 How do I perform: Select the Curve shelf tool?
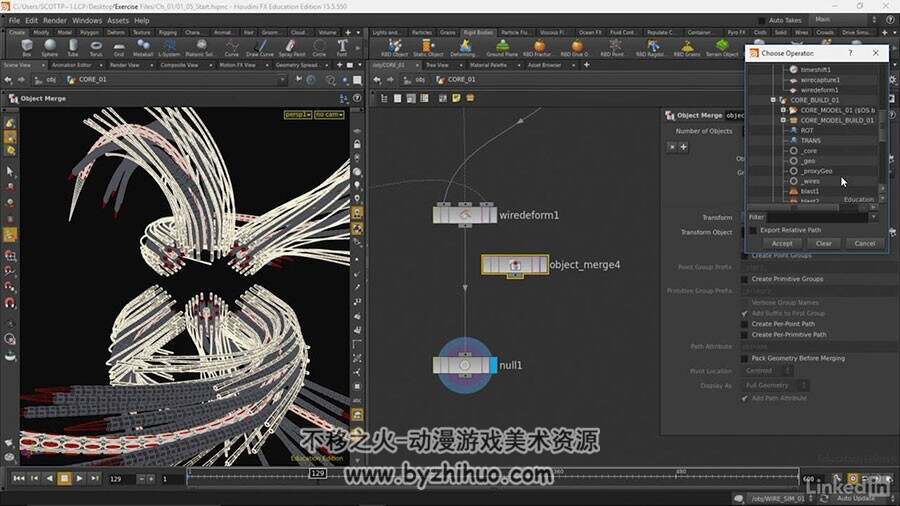[x=231, y=48]
